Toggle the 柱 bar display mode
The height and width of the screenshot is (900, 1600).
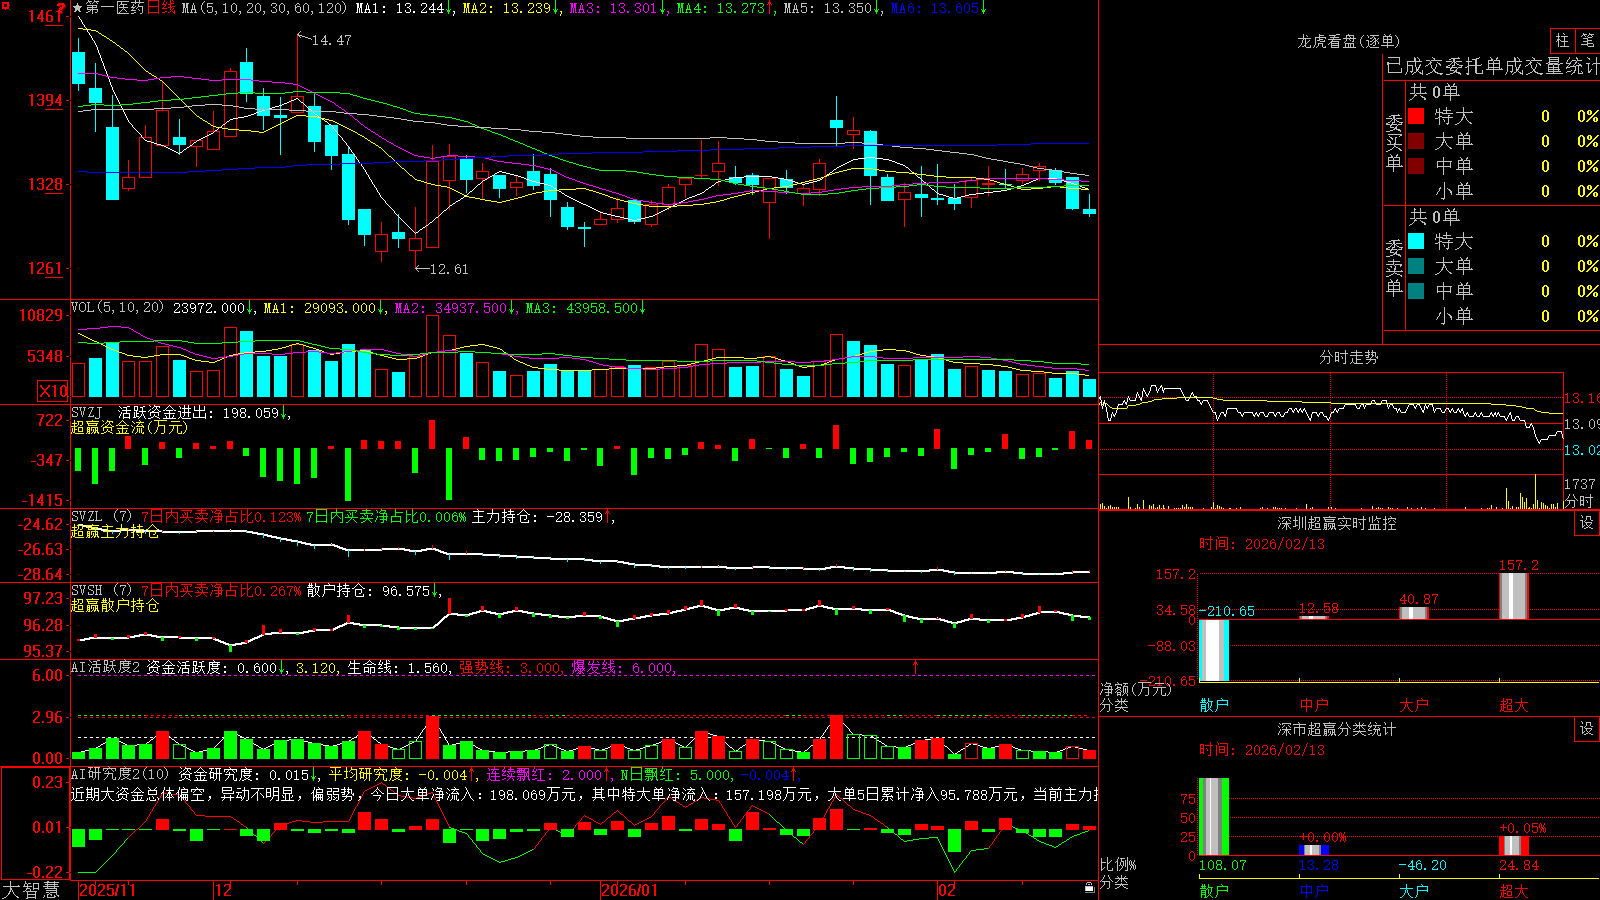(x=1562, y=40)
